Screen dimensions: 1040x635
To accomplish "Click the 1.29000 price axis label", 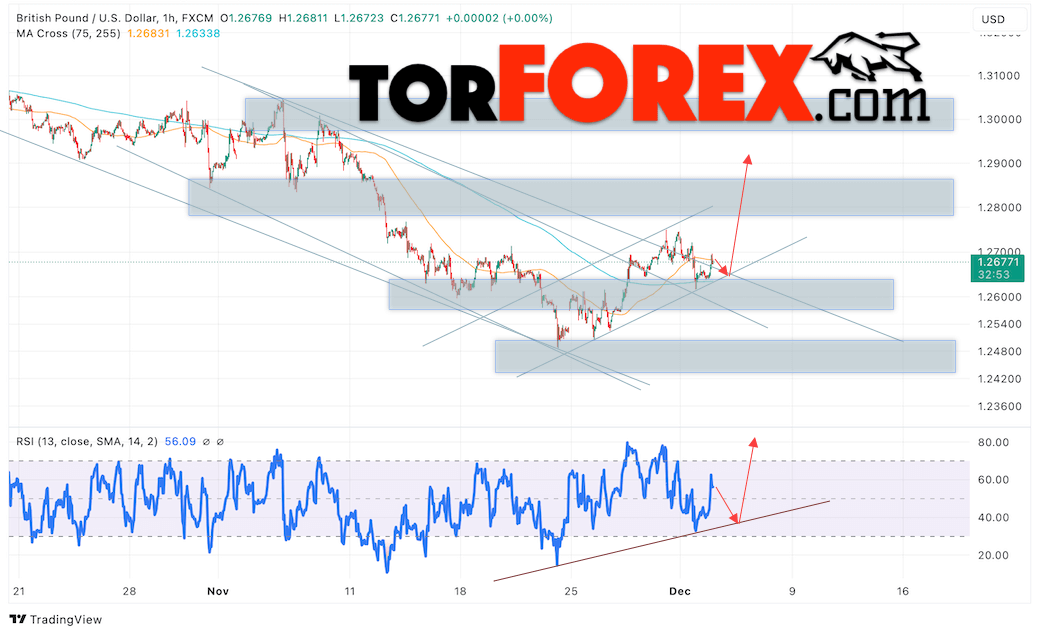I will tap(999, 163).
